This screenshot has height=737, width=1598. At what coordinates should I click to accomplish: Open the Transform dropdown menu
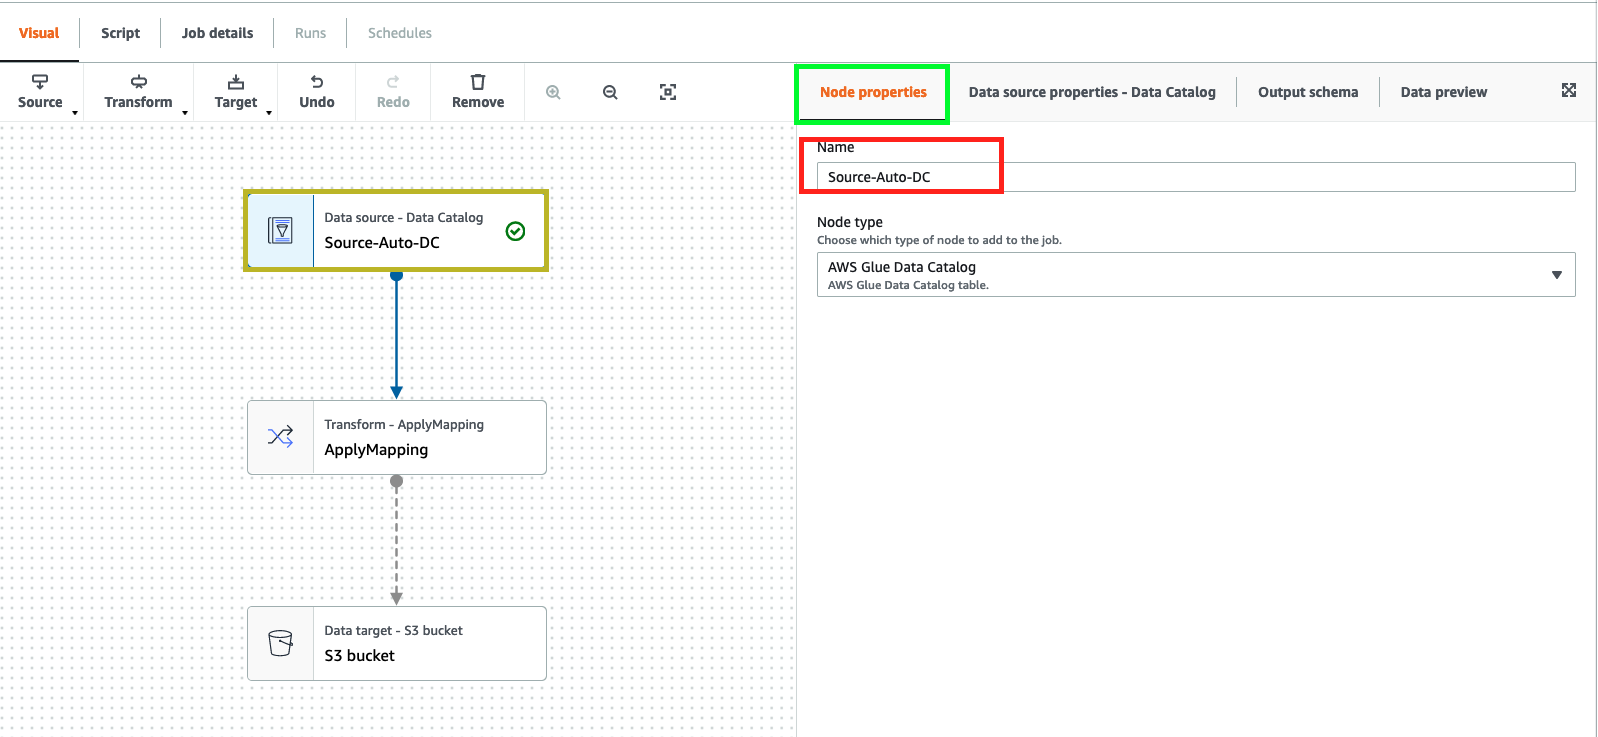(x=139, y=92)
